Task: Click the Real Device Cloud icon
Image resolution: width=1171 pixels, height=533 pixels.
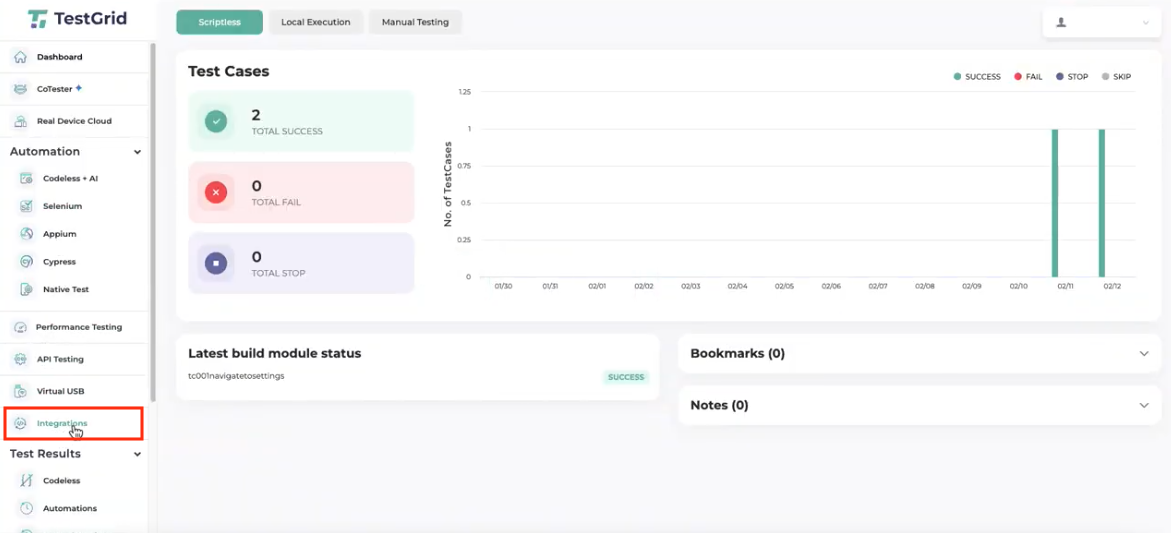Action: (x=21, y=121)
